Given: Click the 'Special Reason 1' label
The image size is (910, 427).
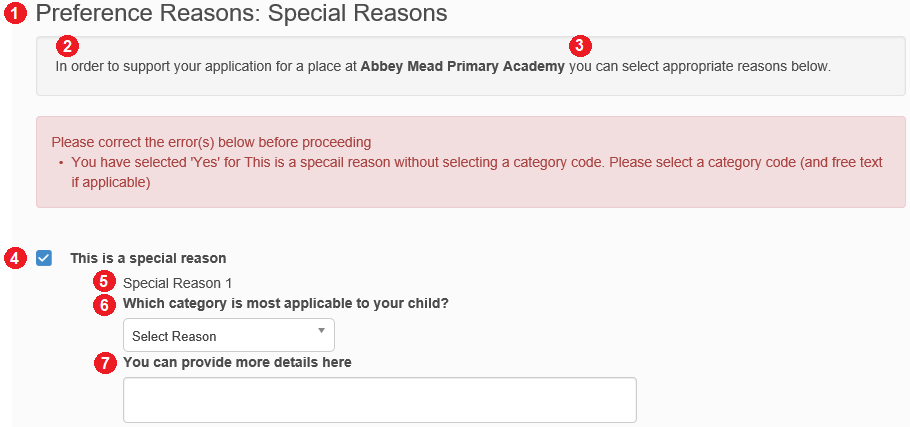Looking at the screenshot, I should coord(178,284).
